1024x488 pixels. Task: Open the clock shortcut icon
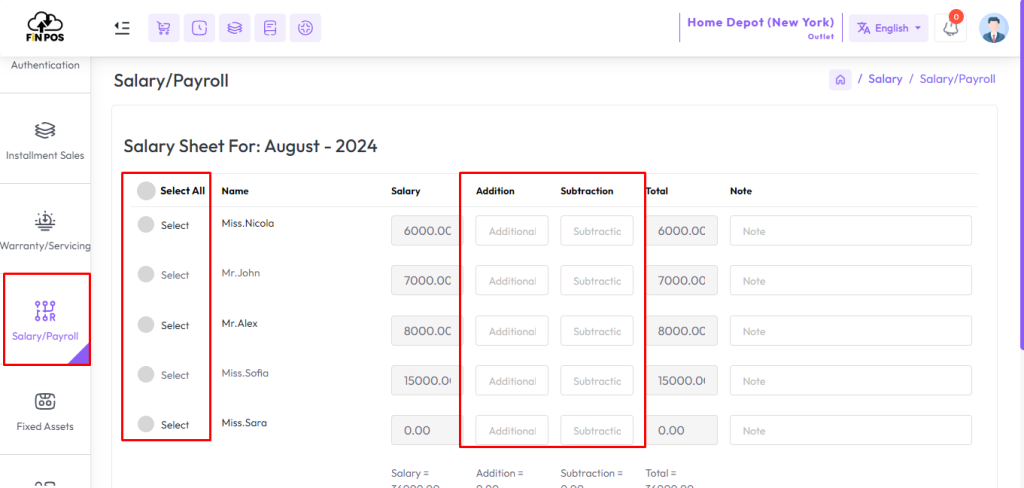click(x=199, y=27)
